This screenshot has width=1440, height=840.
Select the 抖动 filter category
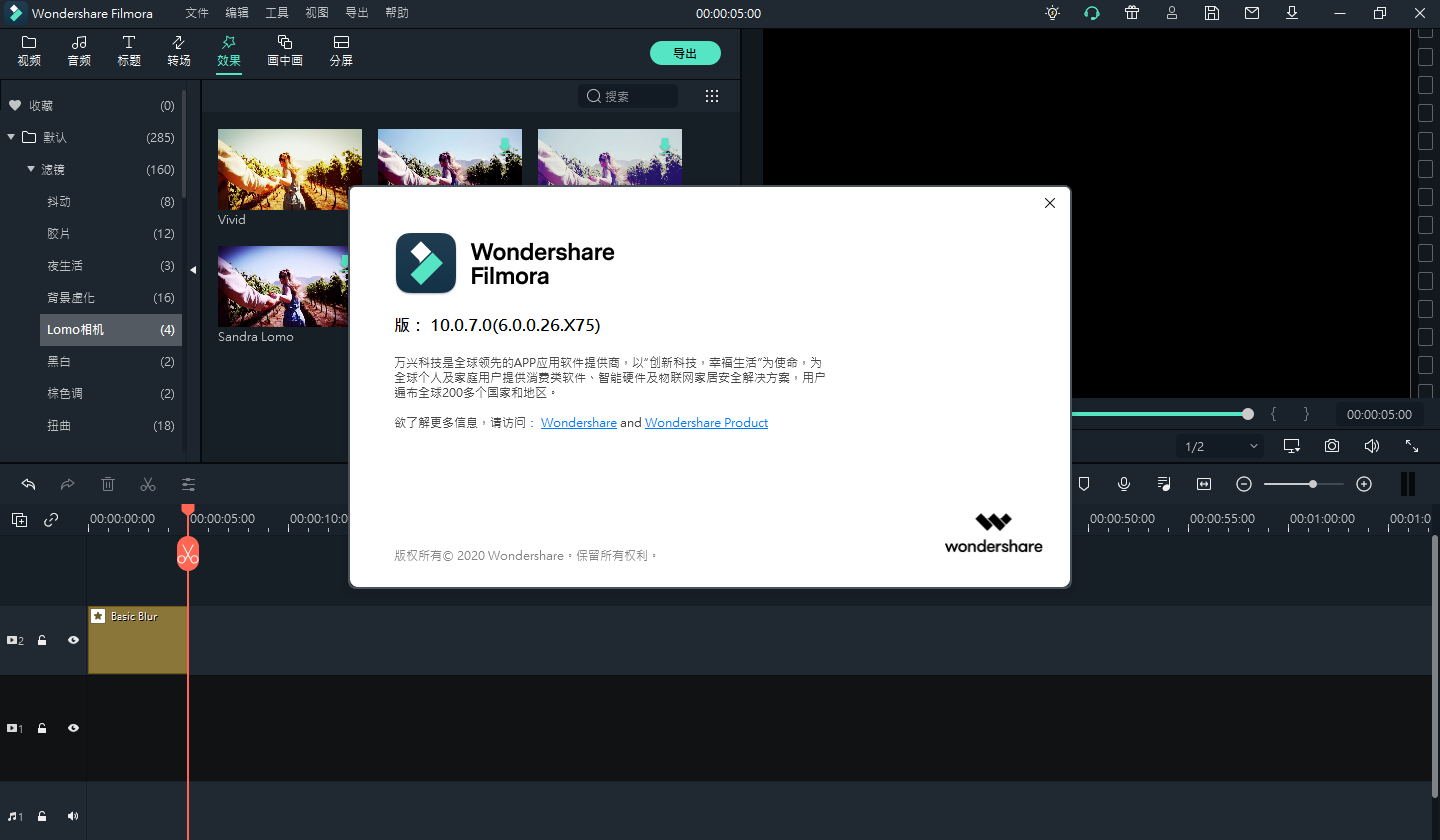coord(110,202)
